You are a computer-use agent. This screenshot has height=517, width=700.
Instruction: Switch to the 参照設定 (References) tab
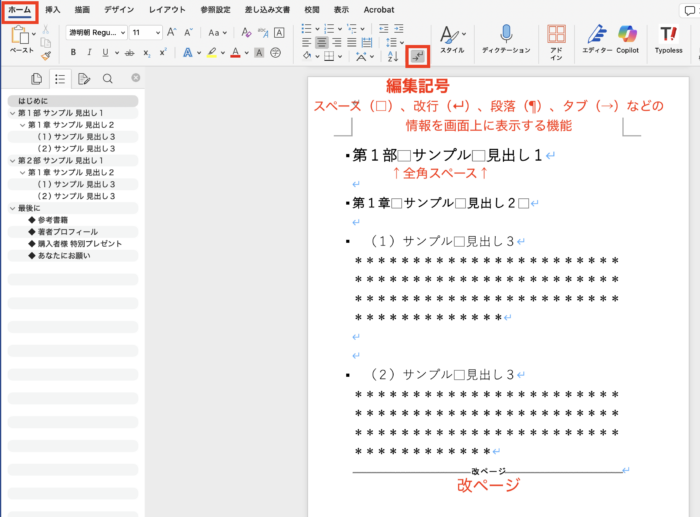[215, 9]
